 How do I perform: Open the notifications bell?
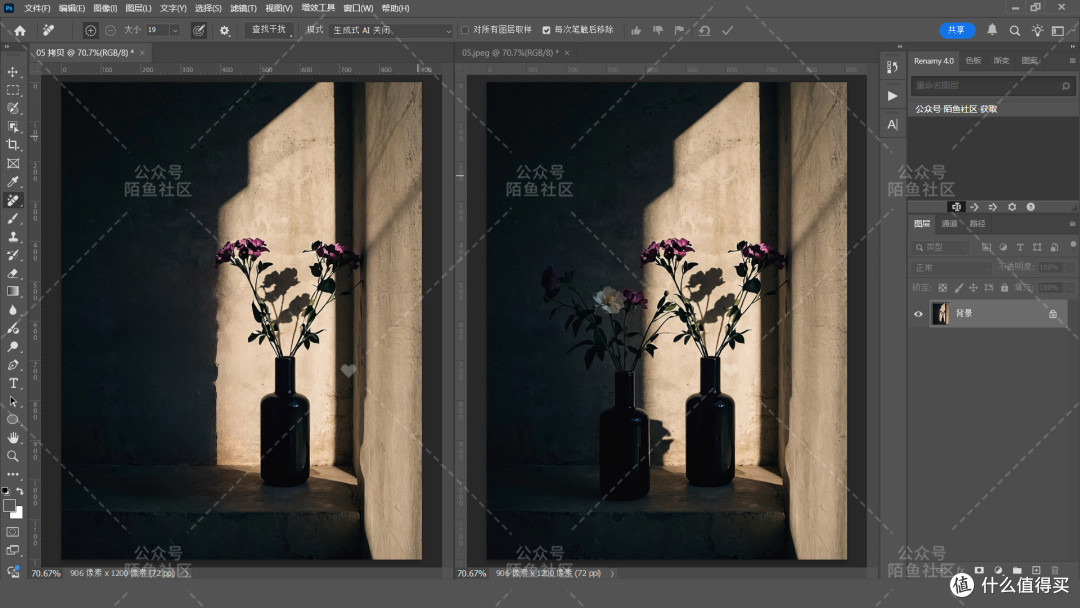tap(992, 30)
